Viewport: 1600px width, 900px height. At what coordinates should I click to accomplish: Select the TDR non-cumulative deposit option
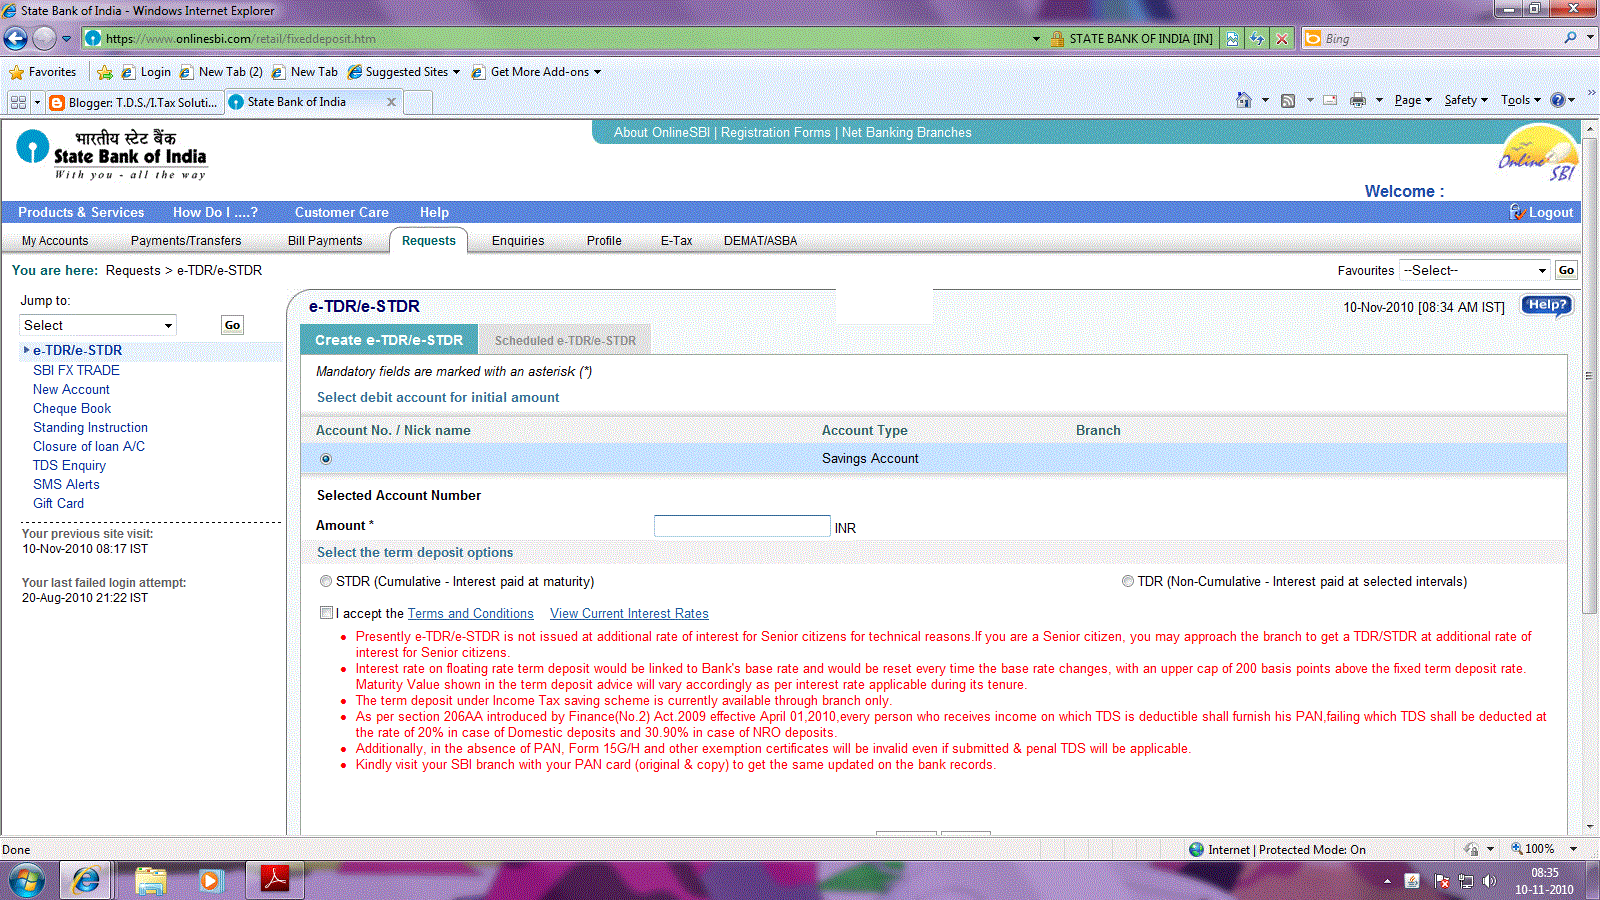pos(1129,580)
